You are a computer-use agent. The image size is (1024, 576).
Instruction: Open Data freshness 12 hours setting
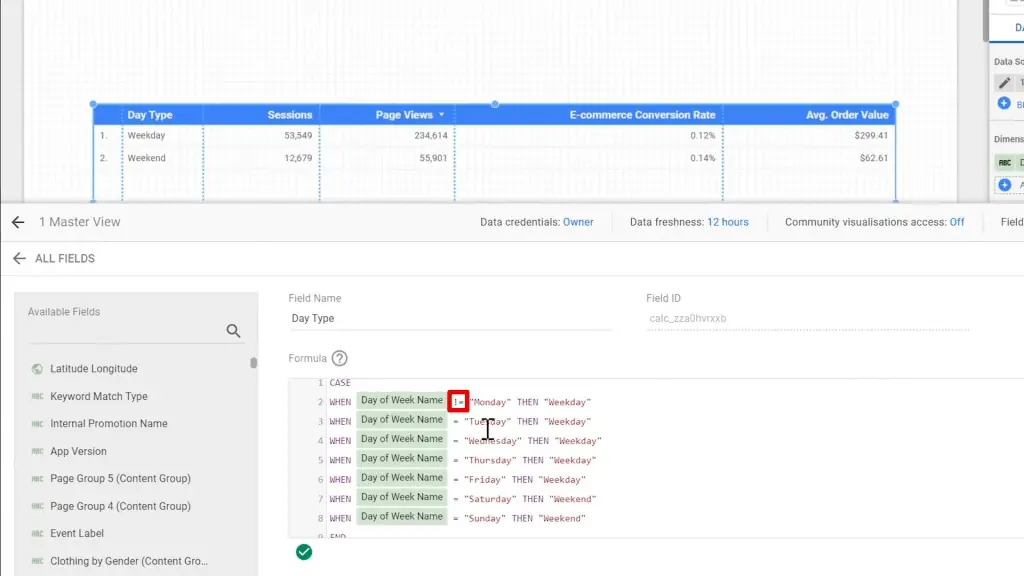click(727, 222)
